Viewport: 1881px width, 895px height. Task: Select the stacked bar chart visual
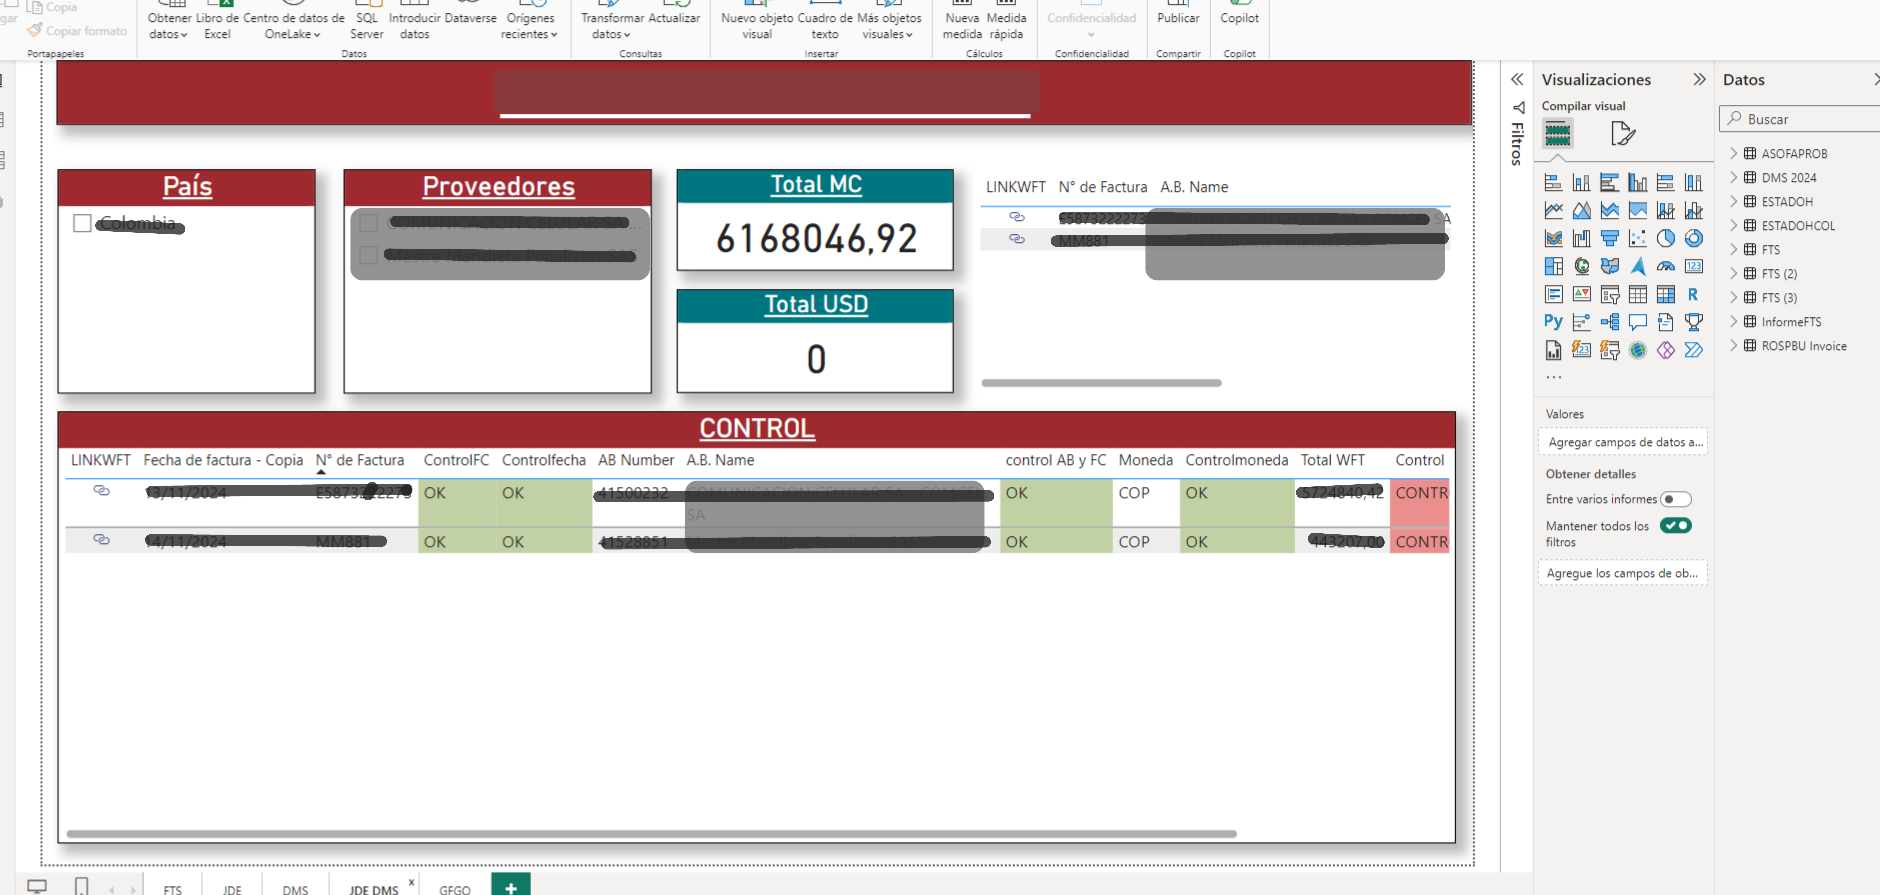pos(1553,183)
